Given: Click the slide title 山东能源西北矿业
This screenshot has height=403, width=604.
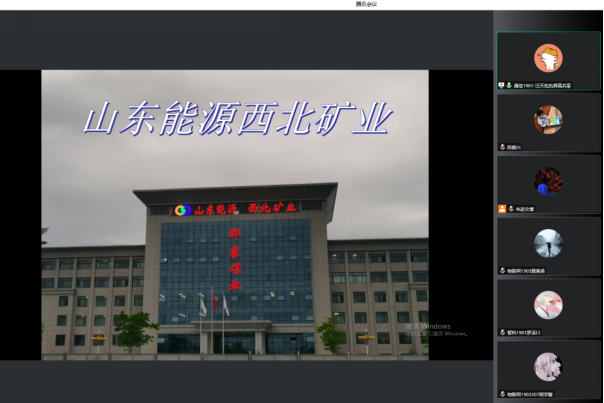Looking at the screenshot, I should [x=236, y=119].
